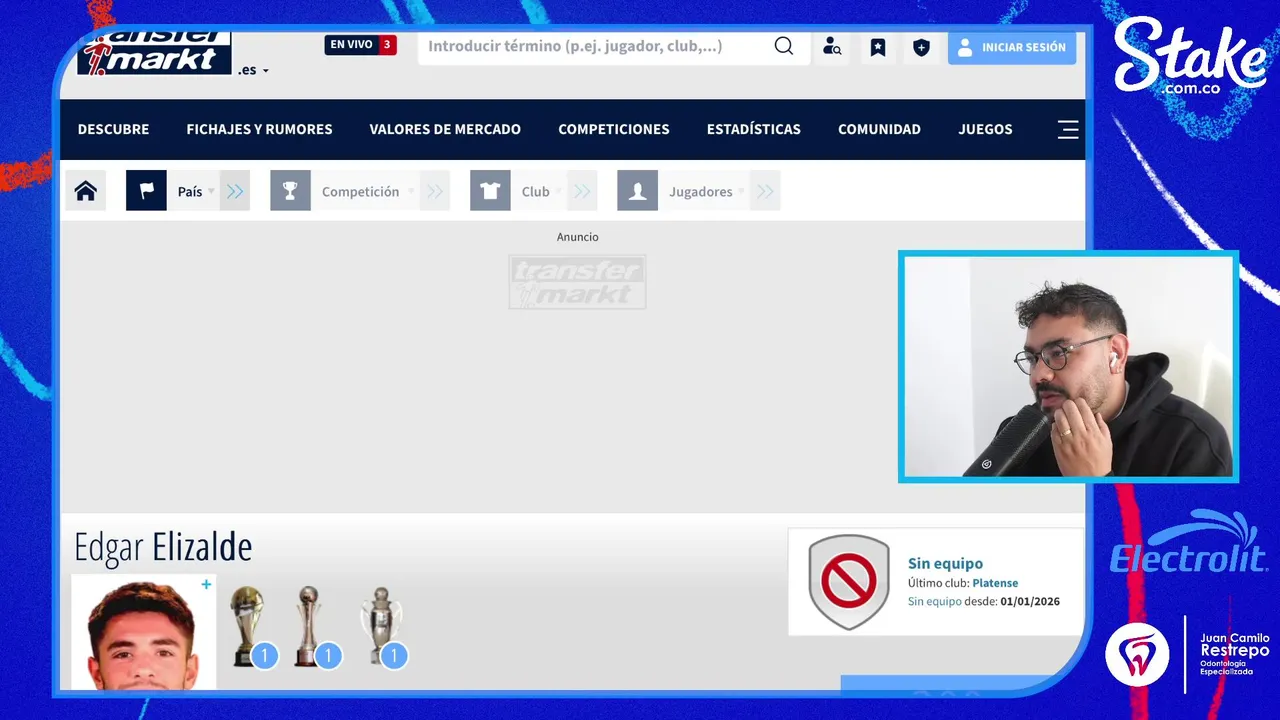Click the no-club prohibited shield icon

point(849,582)
